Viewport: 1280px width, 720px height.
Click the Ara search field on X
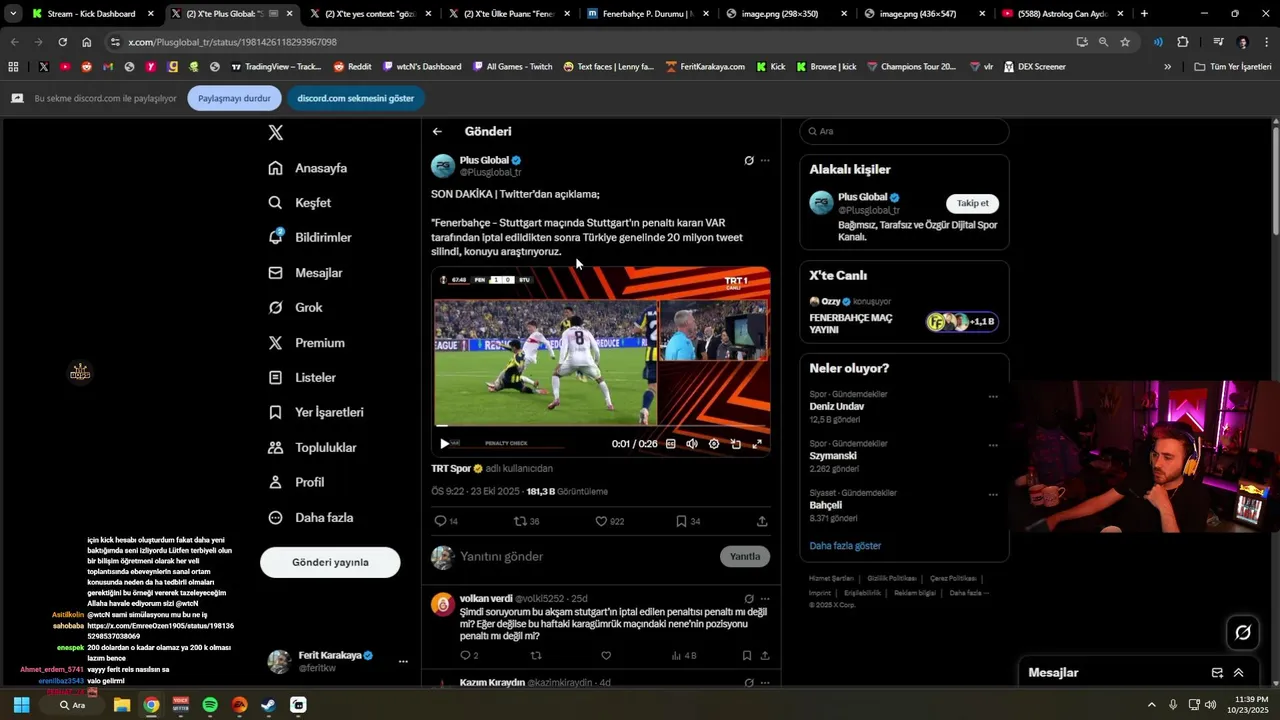point(904,131)
